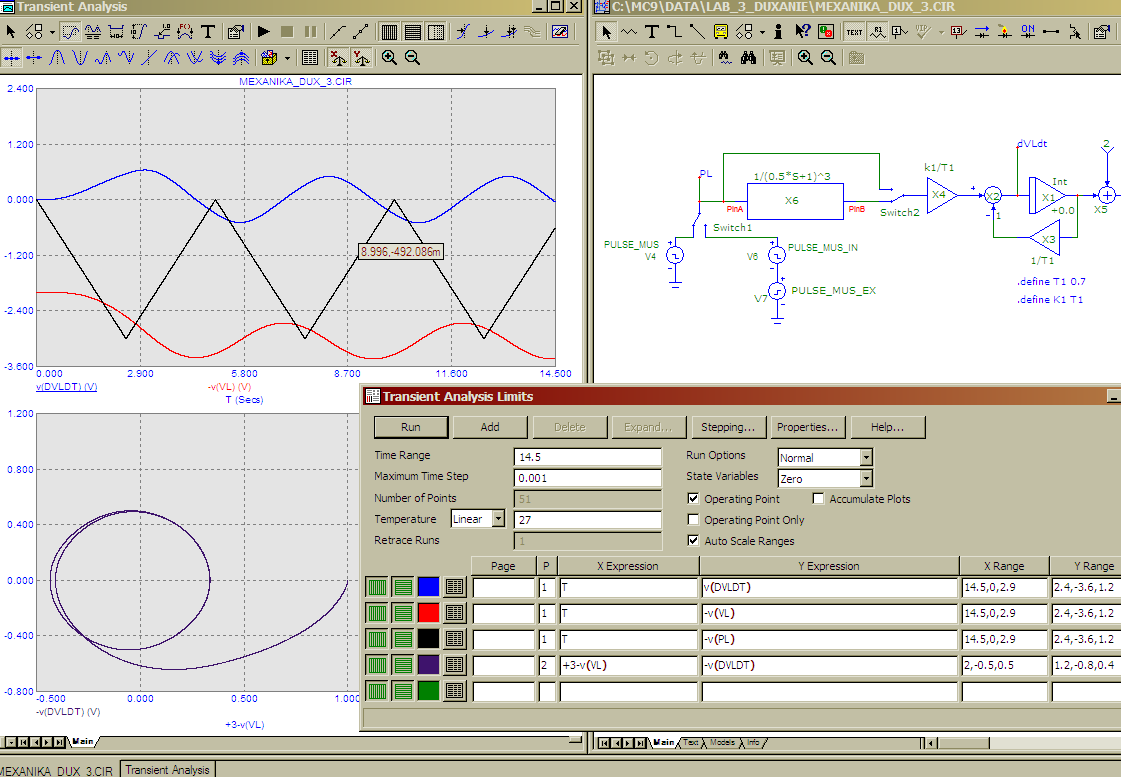
Task: Click the binoculars Find icon in schematic toolbar
Action: coord(749,57)
